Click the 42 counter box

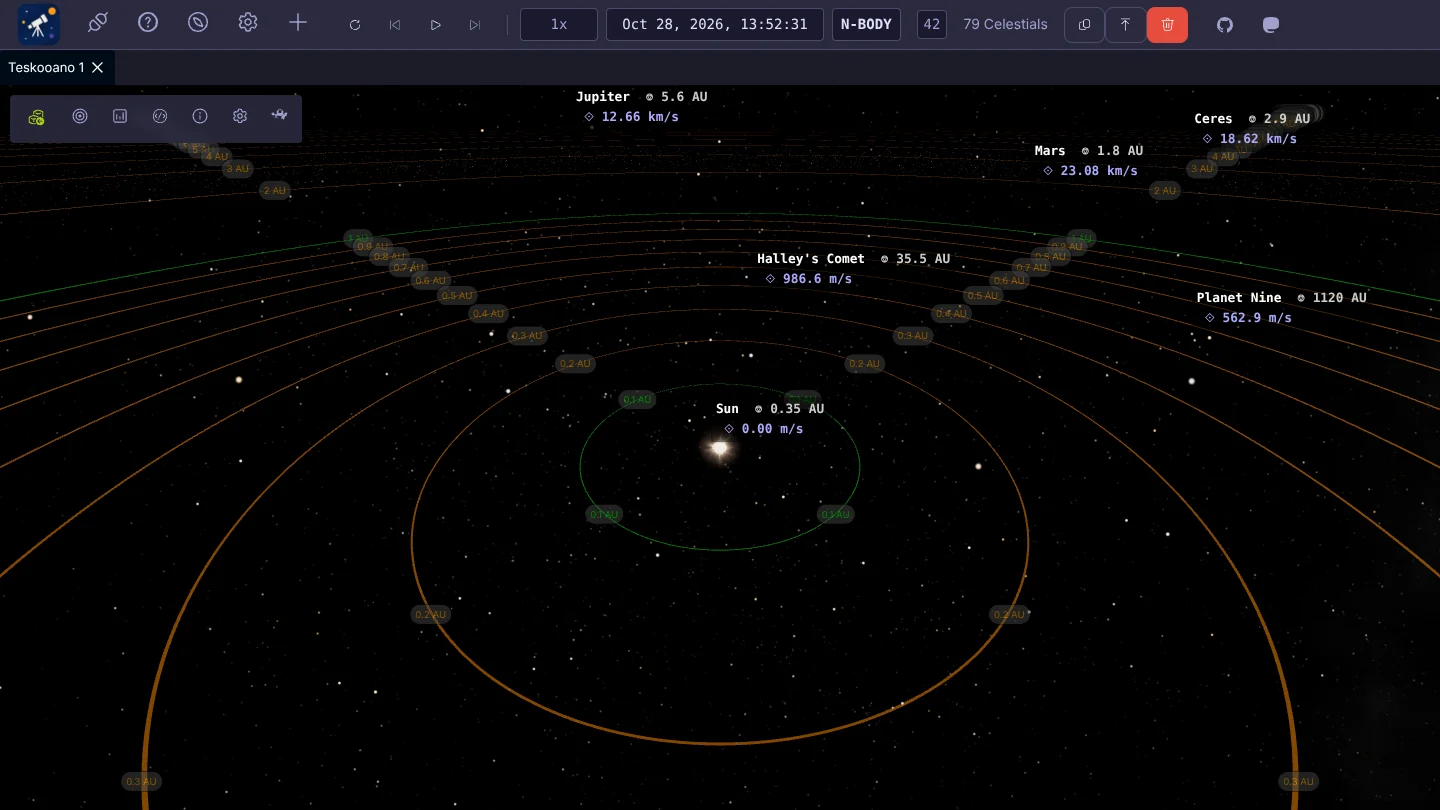pos(932,24)
